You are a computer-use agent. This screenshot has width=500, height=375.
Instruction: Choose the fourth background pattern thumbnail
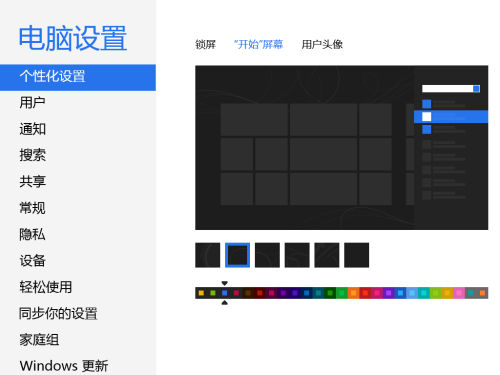point(297,255)
